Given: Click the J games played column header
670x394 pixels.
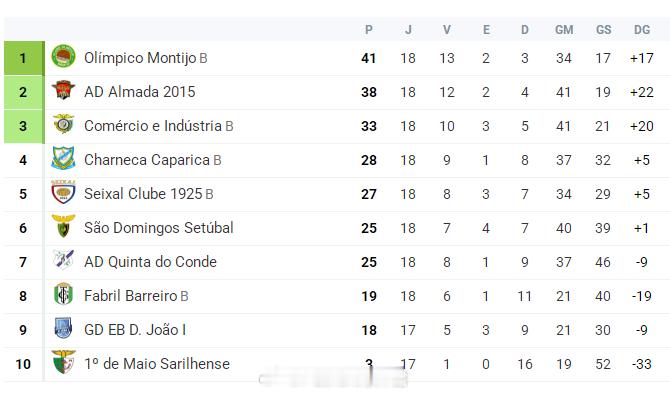Looking at the screenshot, I should coord(408,29).
